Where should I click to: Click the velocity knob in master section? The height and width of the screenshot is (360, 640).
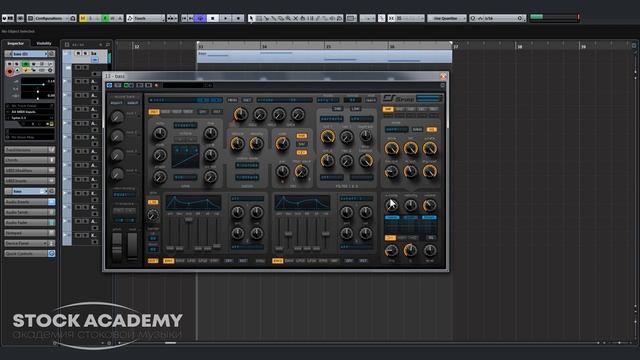point(411,205)
